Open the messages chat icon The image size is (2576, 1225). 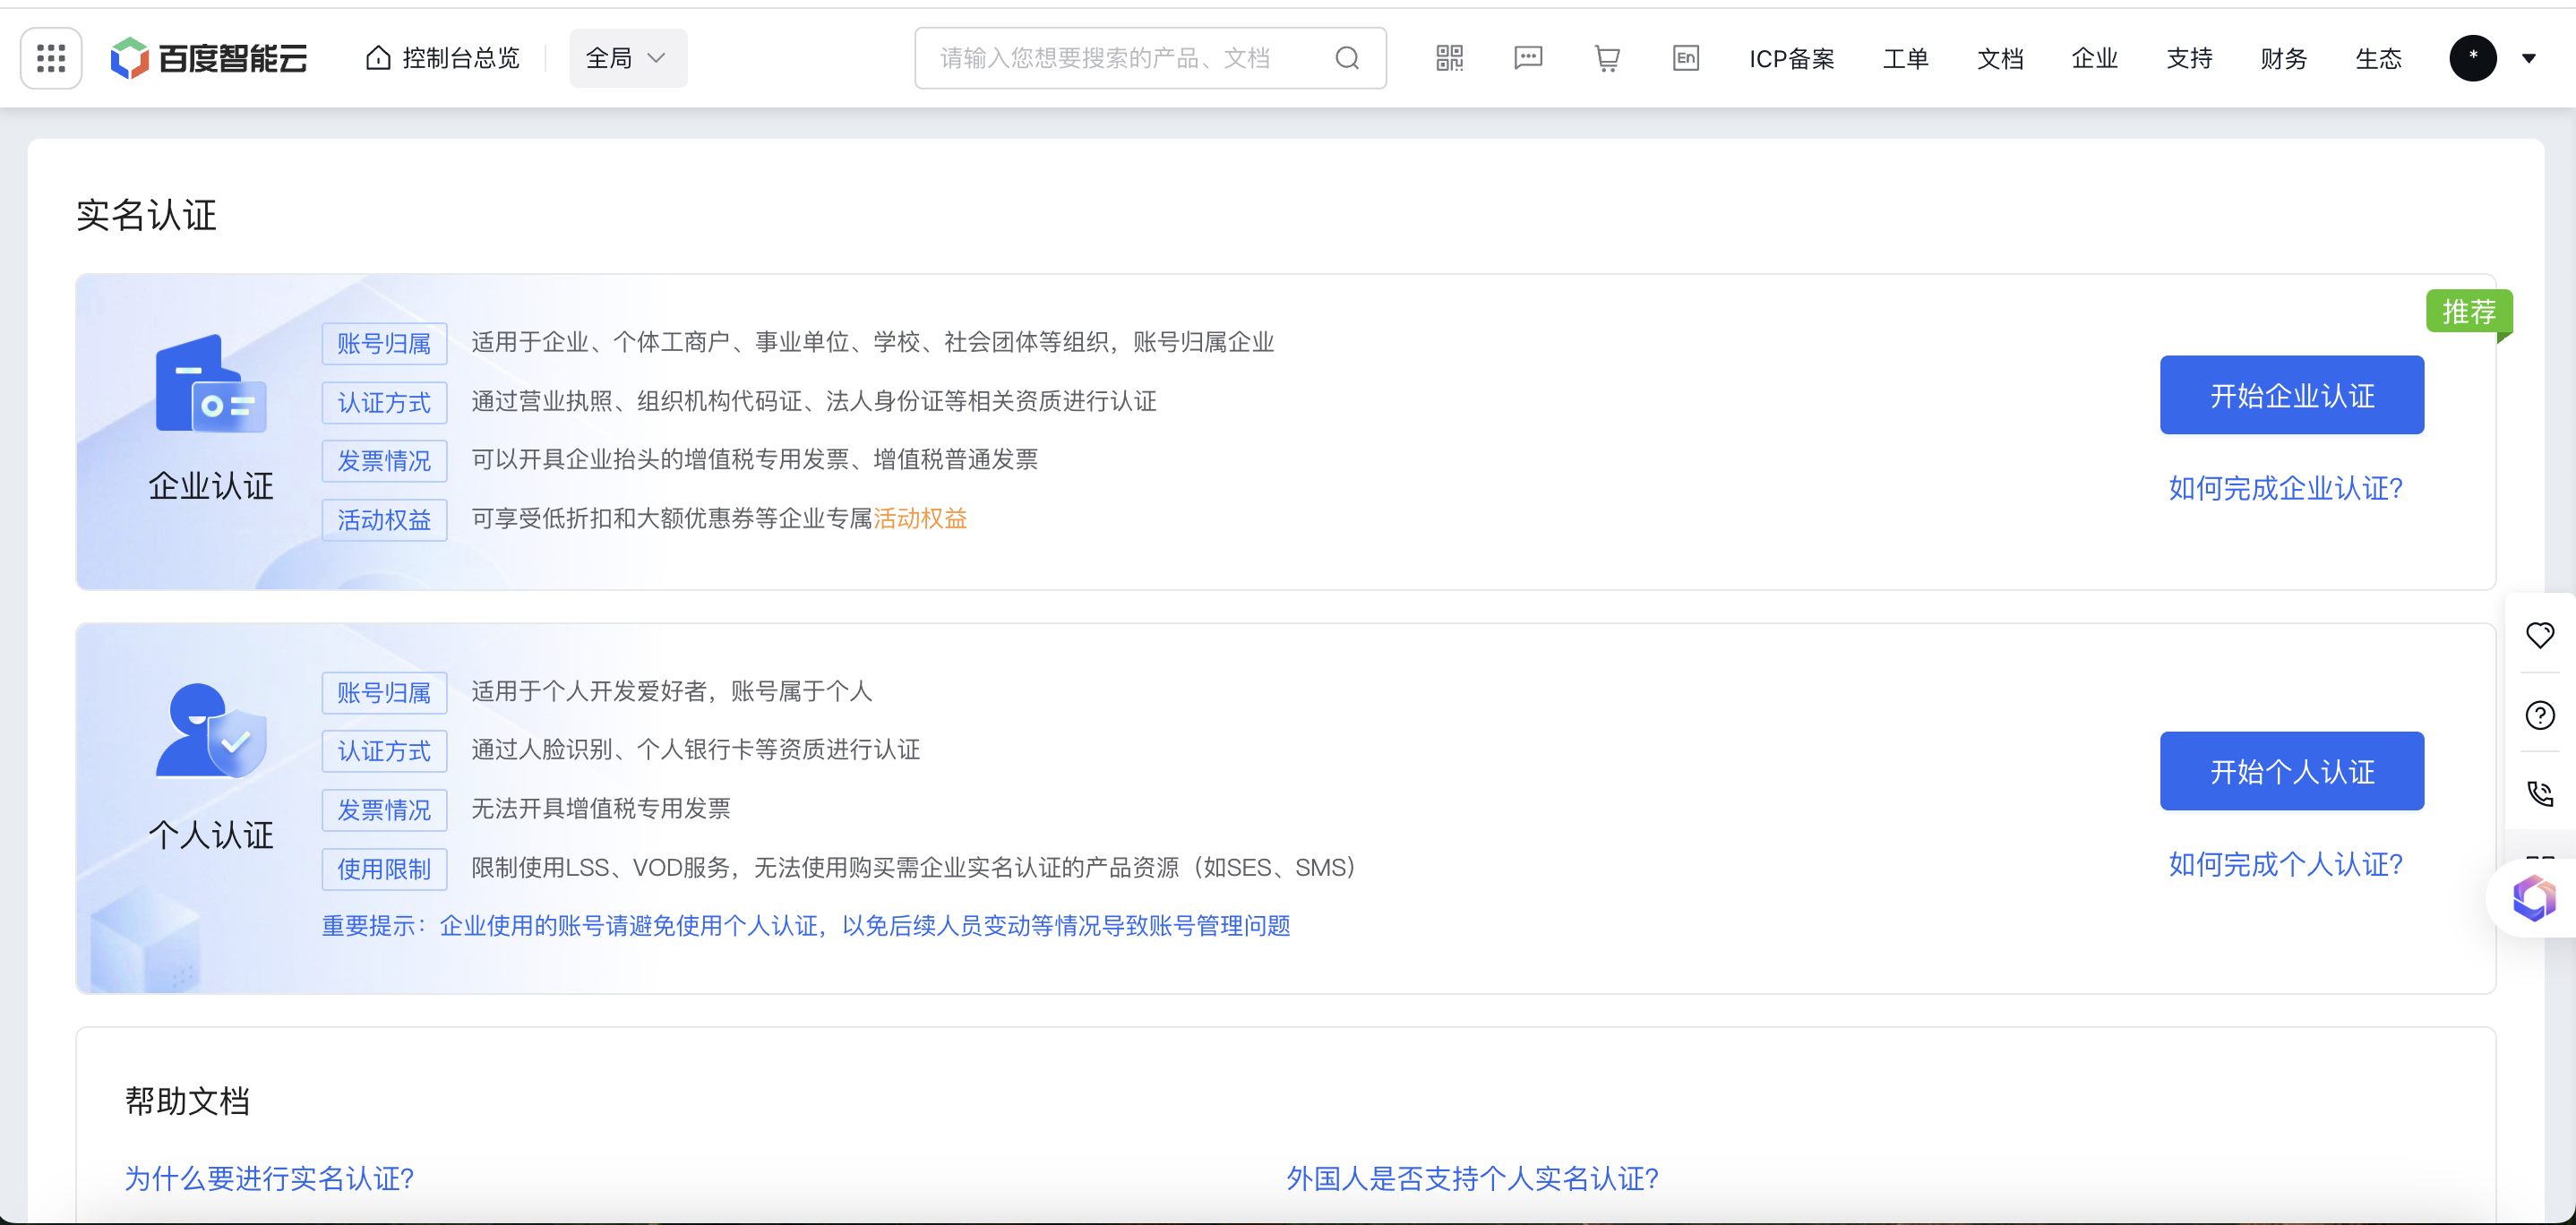[x=1528, y=58]
